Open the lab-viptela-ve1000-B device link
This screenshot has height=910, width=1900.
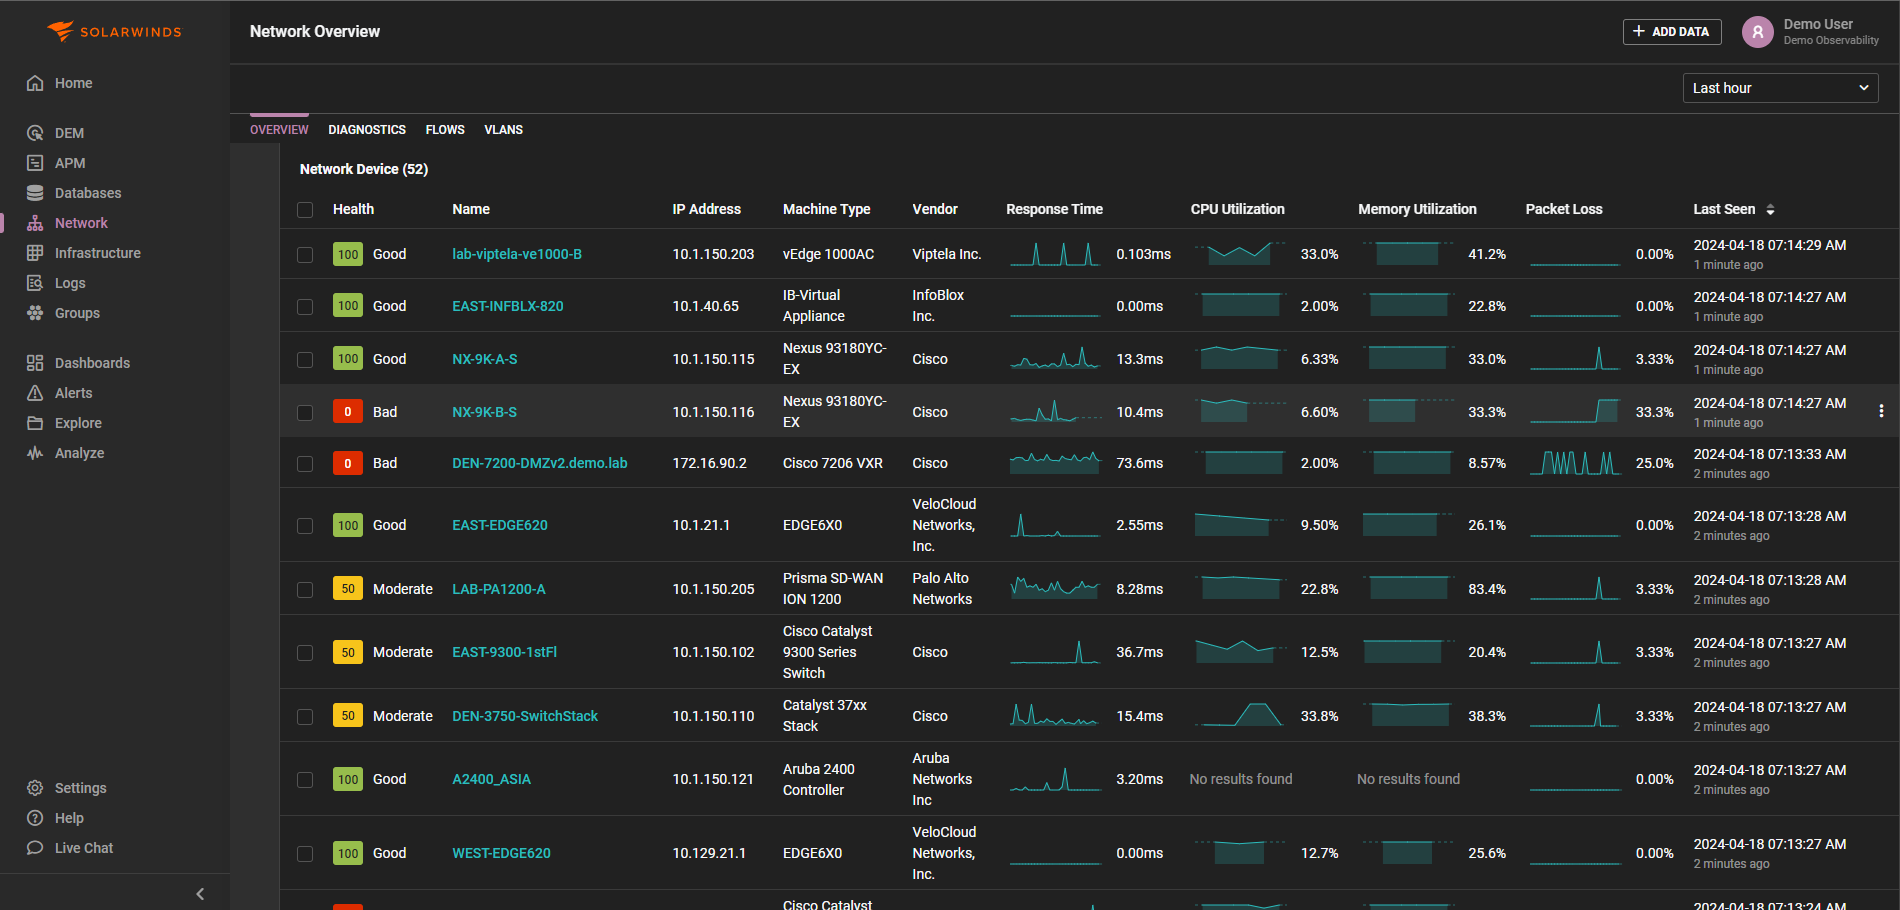tap(517, 254)
